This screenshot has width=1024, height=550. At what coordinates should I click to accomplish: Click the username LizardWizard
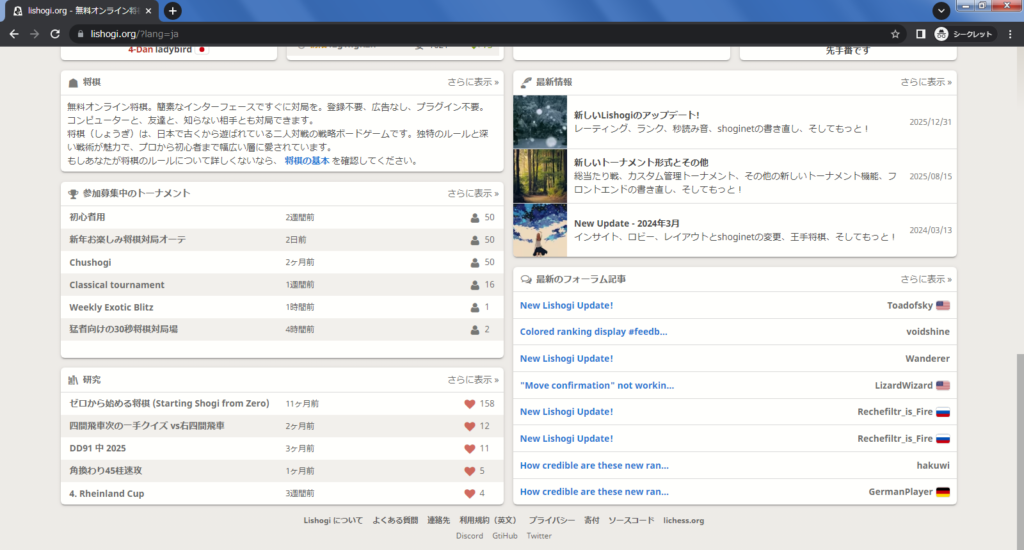click(x=903, y=385)
